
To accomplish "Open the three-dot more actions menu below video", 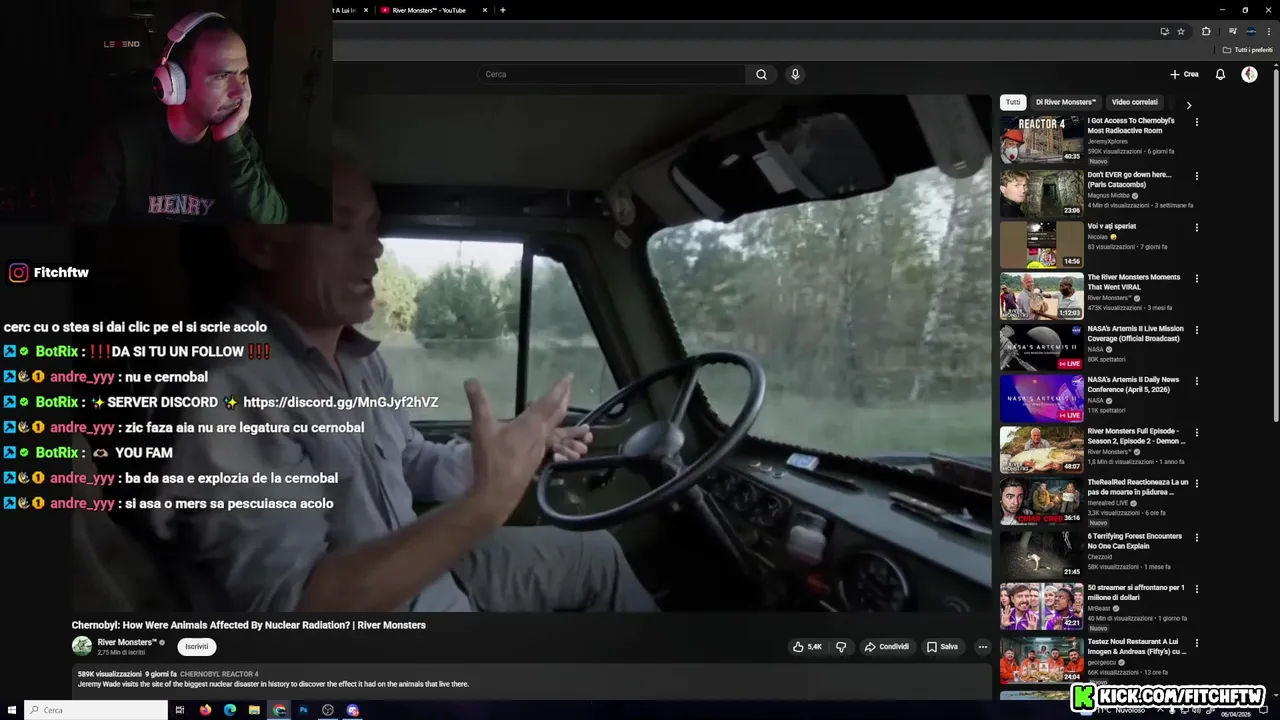I will pos(982,647).
